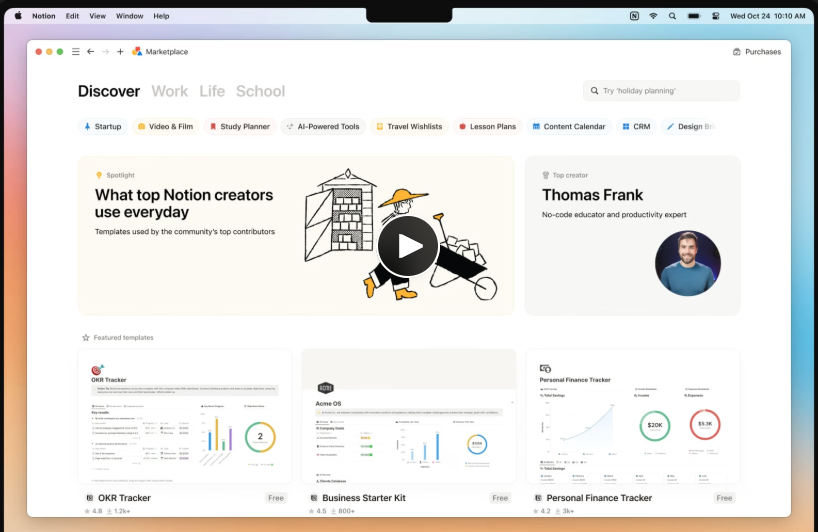This screenshot has width=818, height=532.
Task: Open the Personal Finance Tracker template title
Action: tap(599, 498)
